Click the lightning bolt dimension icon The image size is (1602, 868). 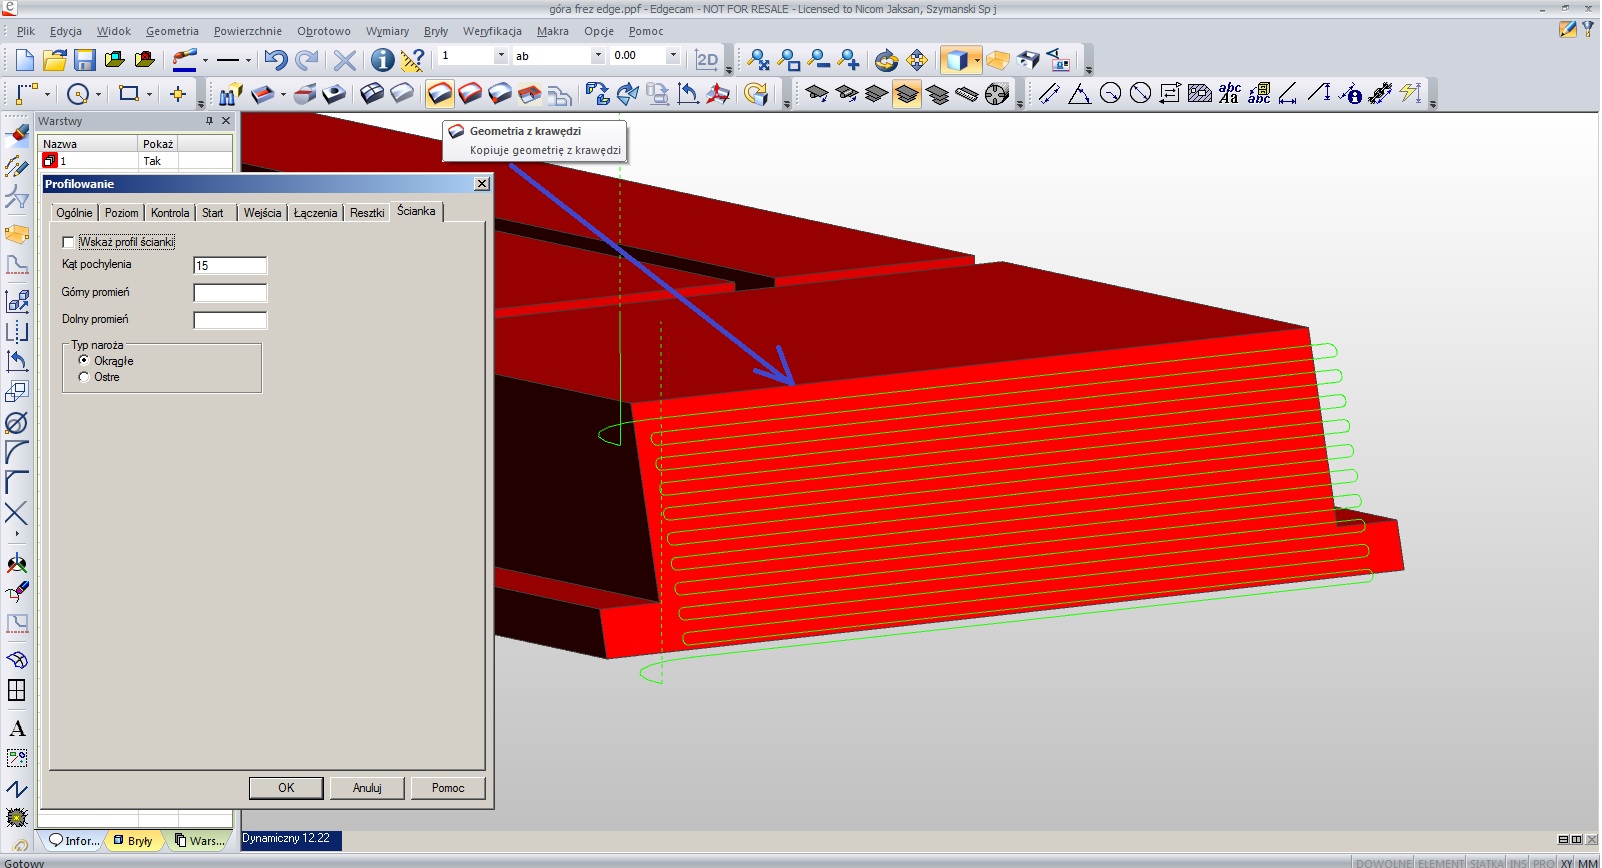tap(1410, 94)
